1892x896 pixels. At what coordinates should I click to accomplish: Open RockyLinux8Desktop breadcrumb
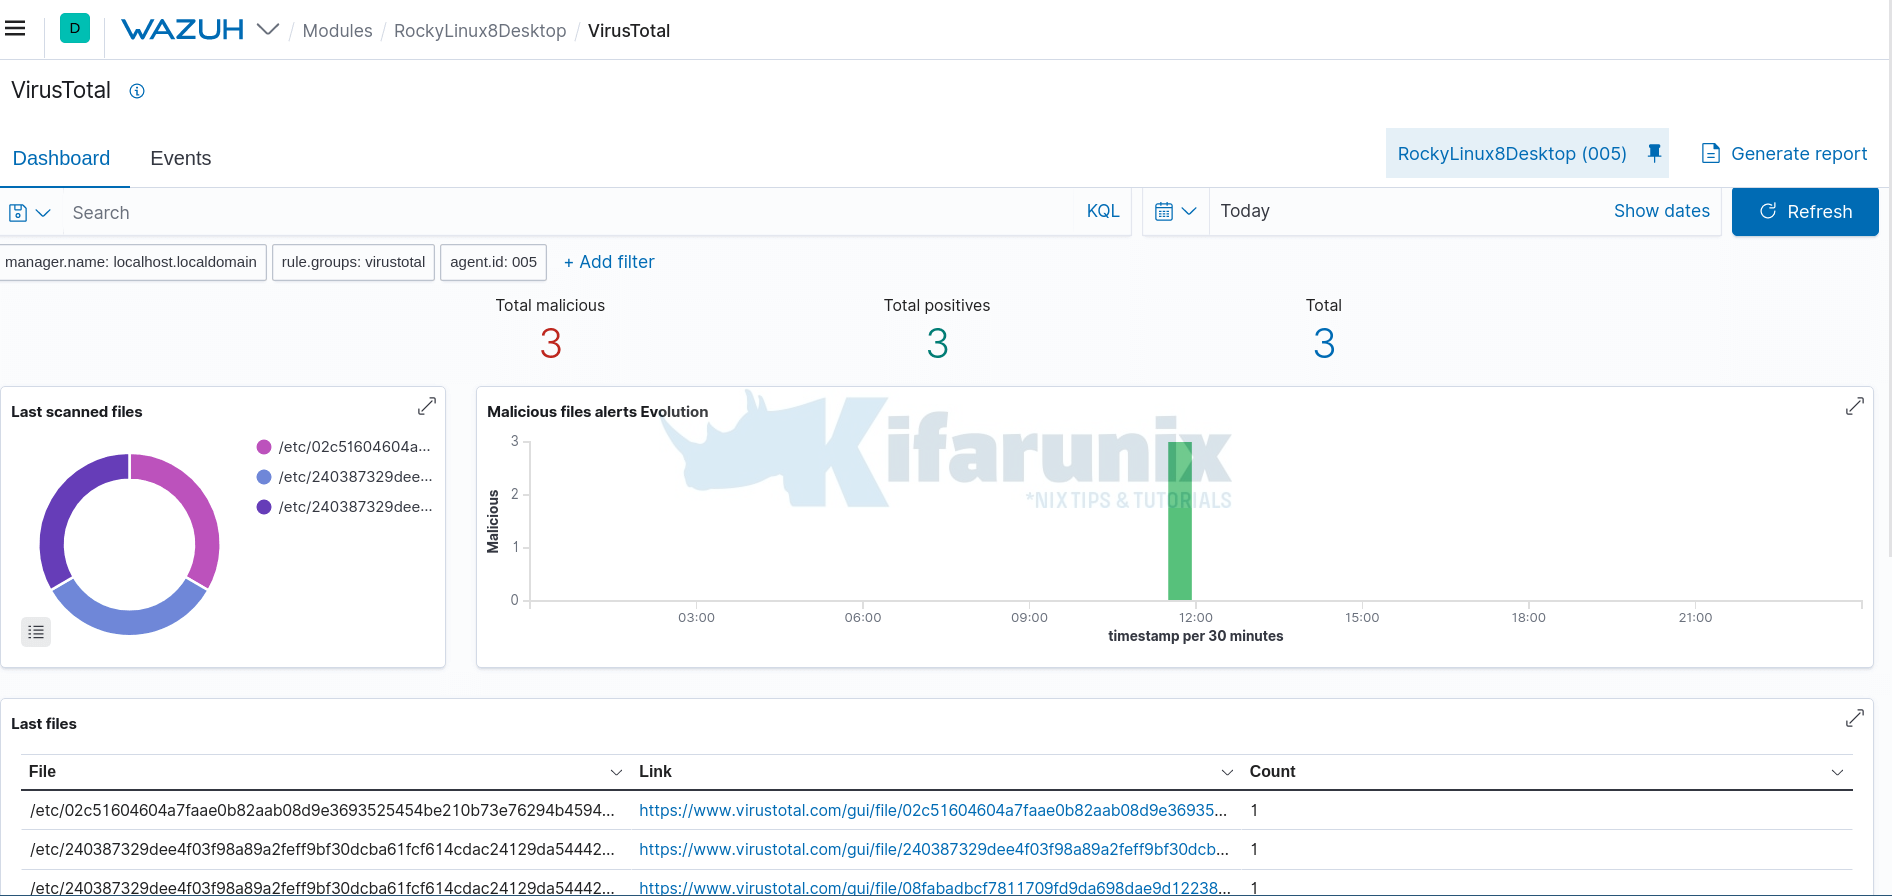point(480,31)
